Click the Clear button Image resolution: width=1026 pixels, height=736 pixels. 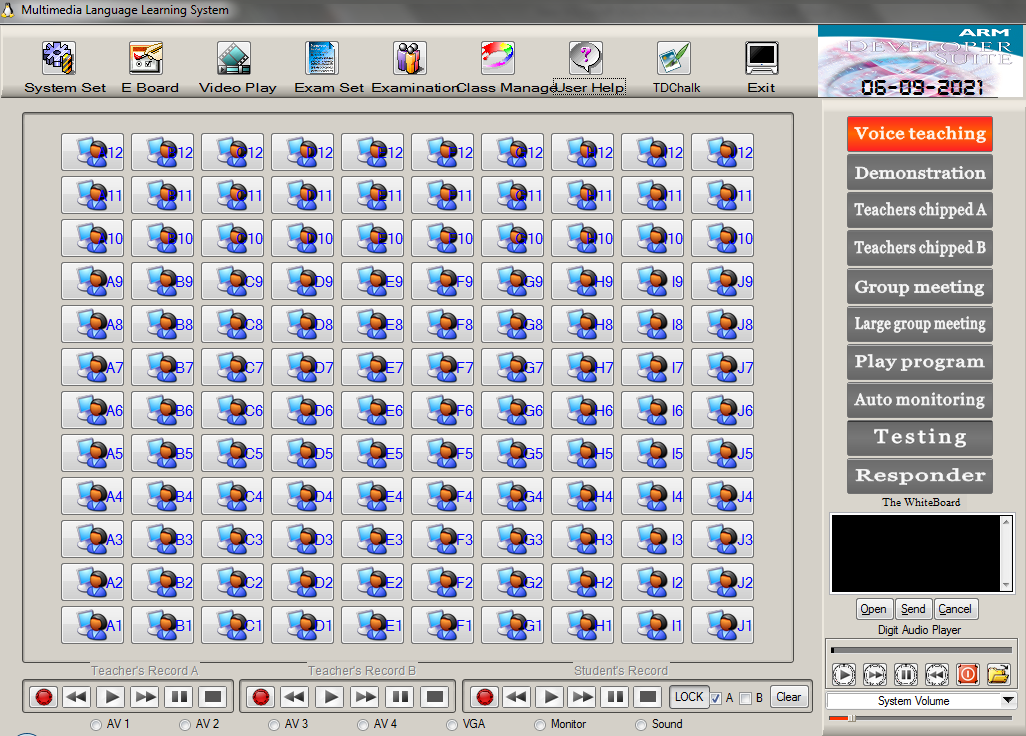789,697
